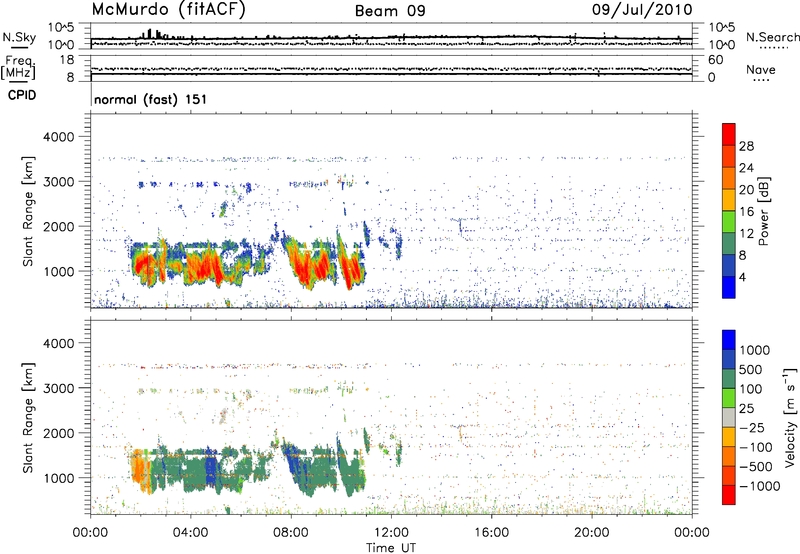Click the 'N.Sky' legend label
800x554 pixels.
19,37
